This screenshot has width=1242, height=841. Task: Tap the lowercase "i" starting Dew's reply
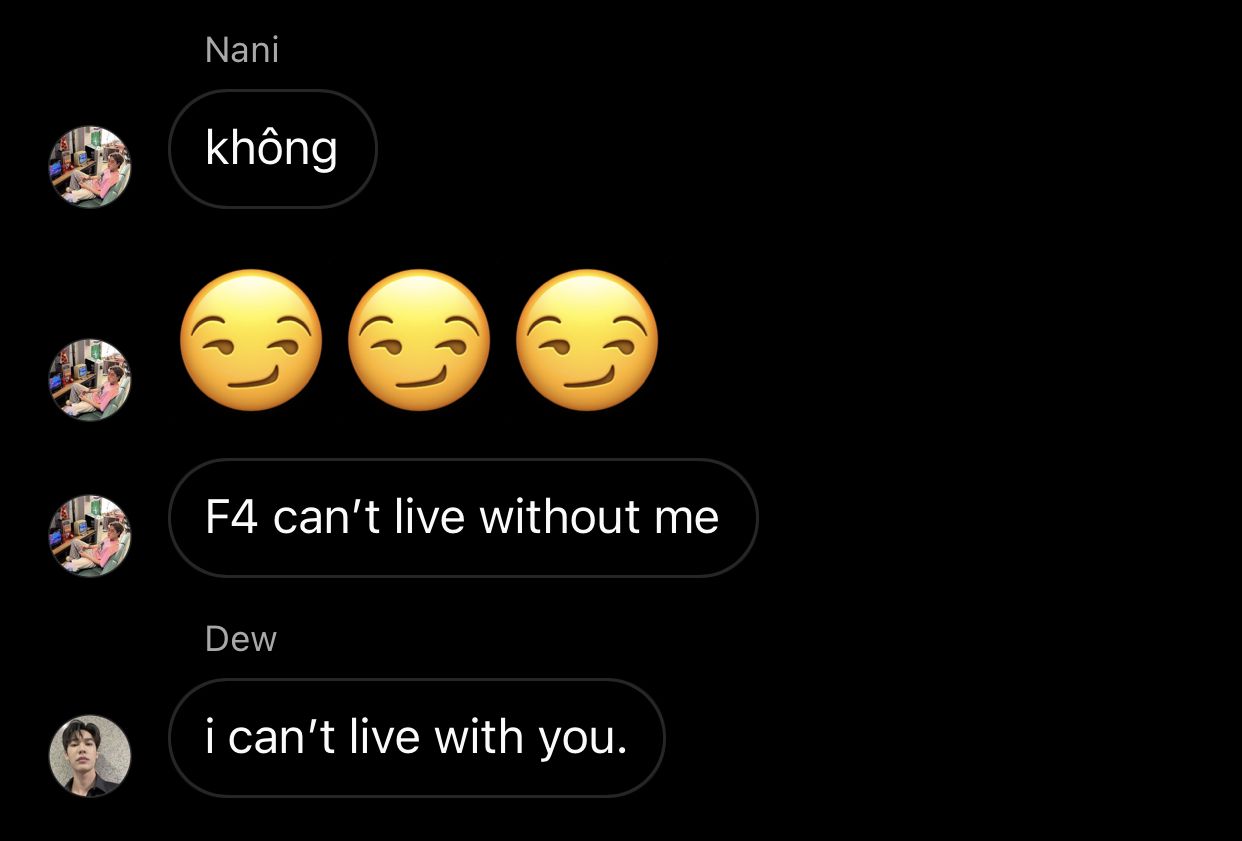coord(210,737)
